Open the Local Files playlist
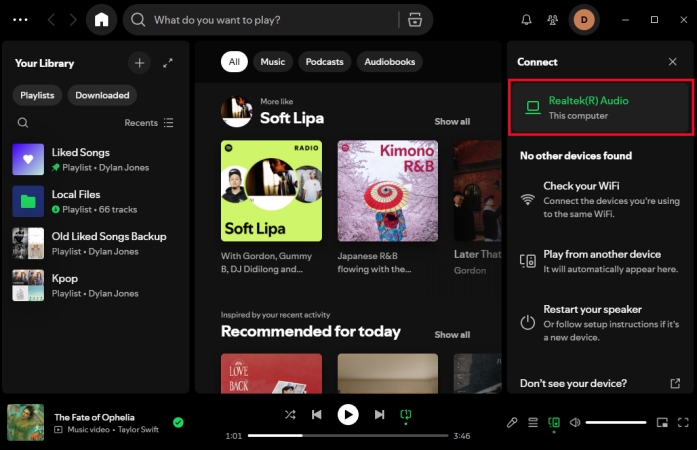This screenshot has height=450, width=697. 95,201
